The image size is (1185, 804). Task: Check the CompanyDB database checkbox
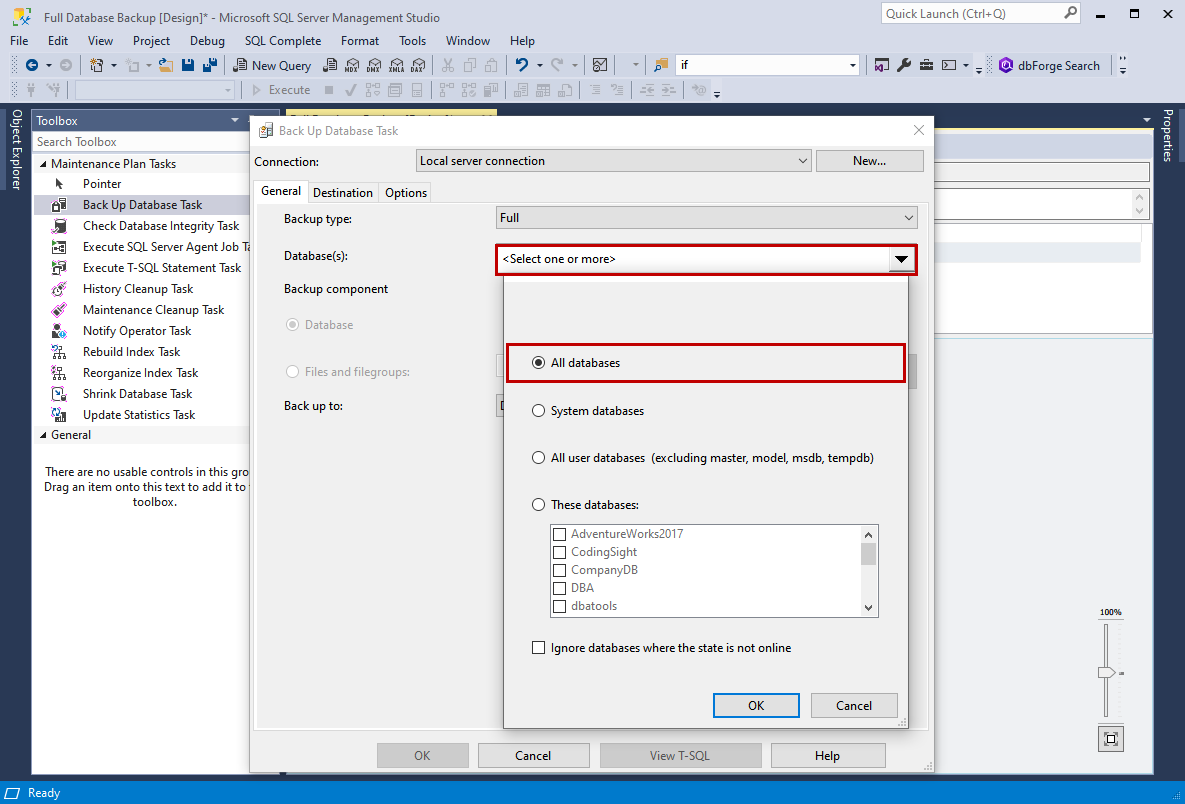point(560,571)
